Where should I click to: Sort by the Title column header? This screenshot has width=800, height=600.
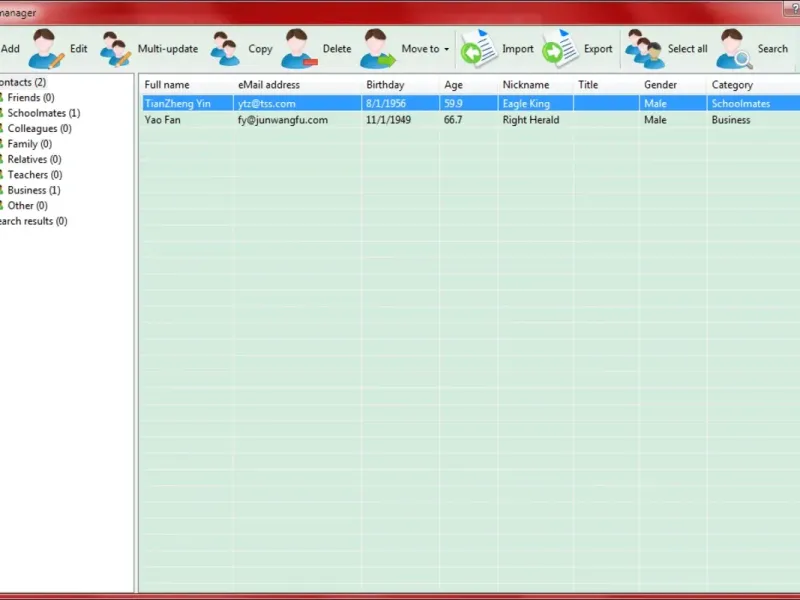(x=588, y=85)
